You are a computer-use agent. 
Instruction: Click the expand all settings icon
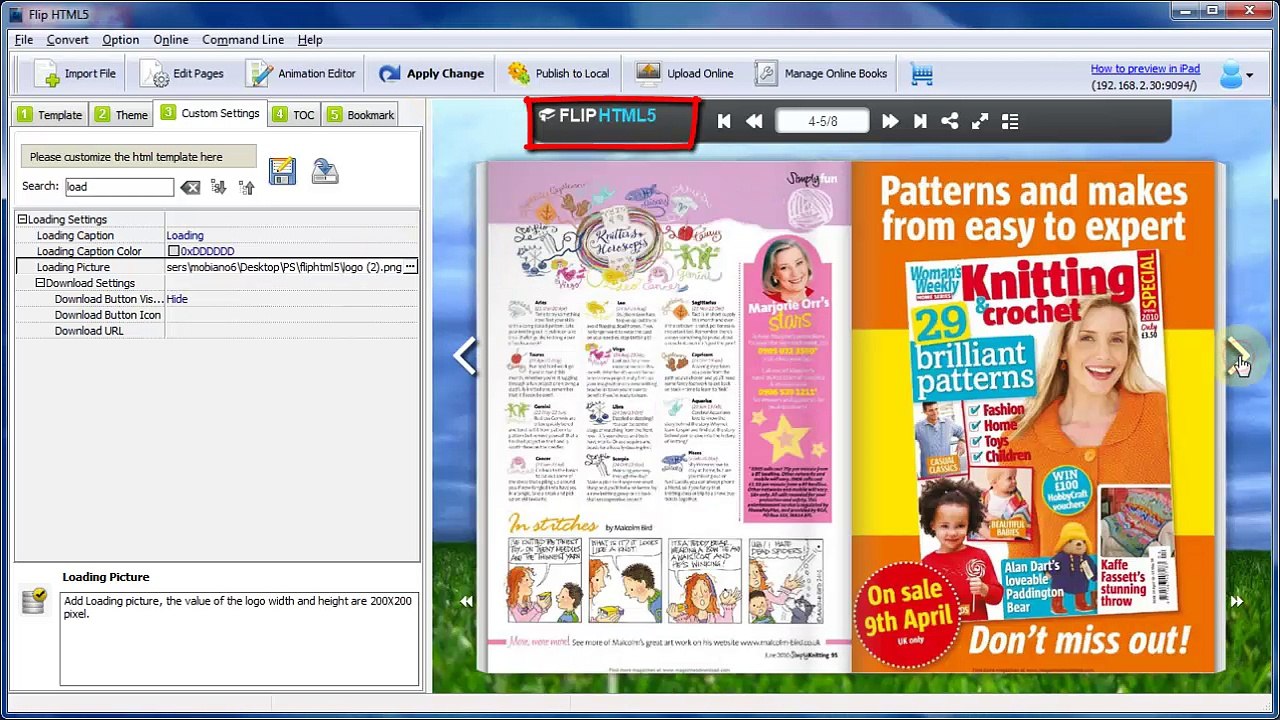click(x=218, y=187)
